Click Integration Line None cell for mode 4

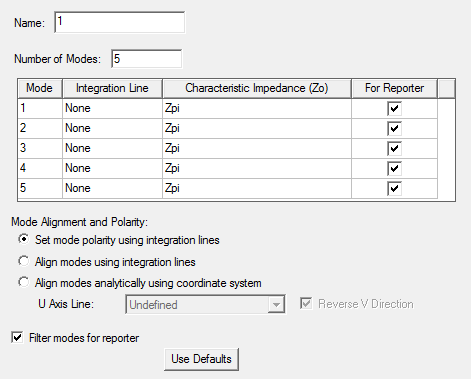pyautogui.click(x=112, y=168)
